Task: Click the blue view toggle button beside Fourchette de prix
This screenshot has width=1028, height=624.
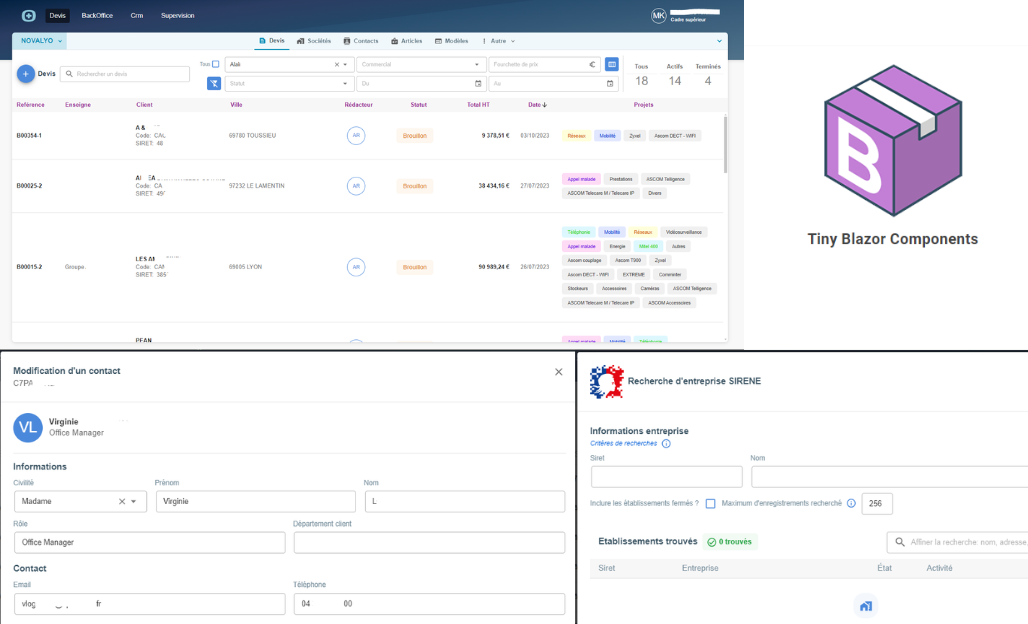Action: pyautogui.click(x=612, y=64)
